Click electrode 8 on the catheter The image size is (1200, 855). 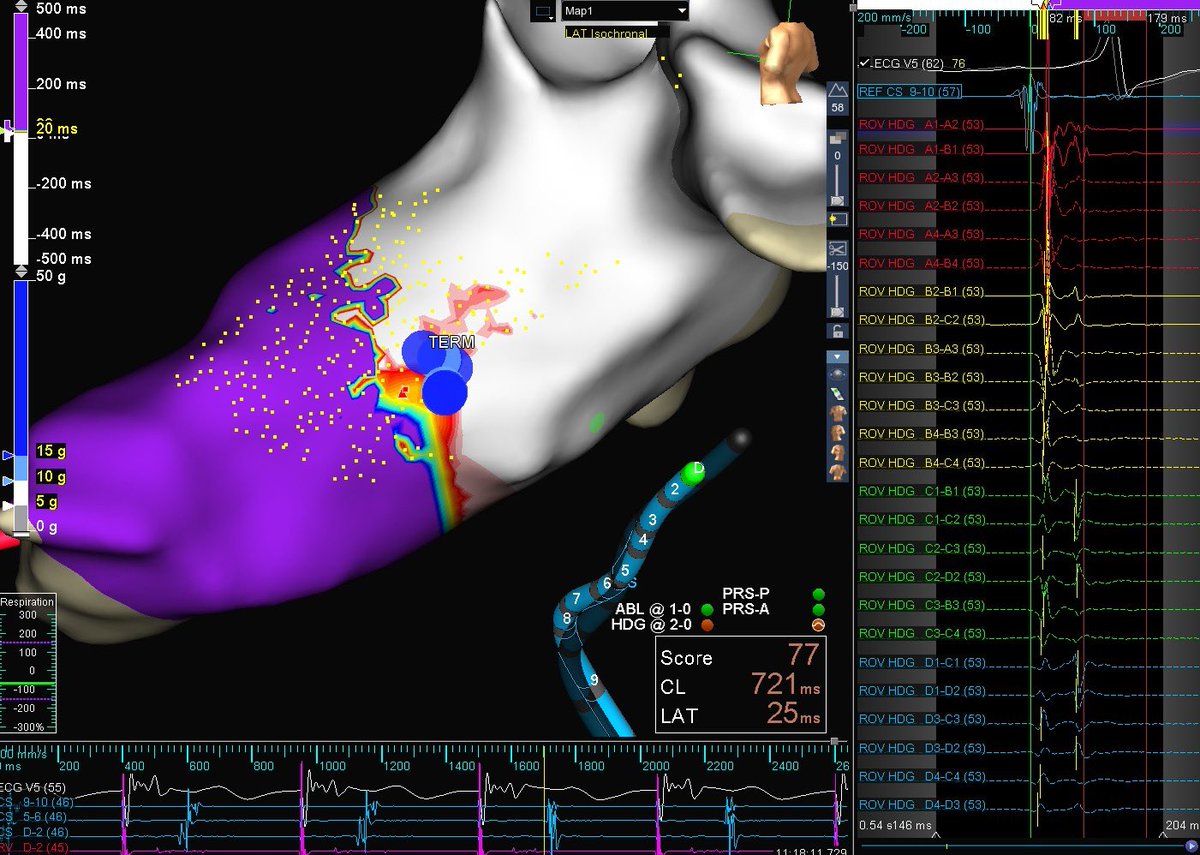point(567,618)
